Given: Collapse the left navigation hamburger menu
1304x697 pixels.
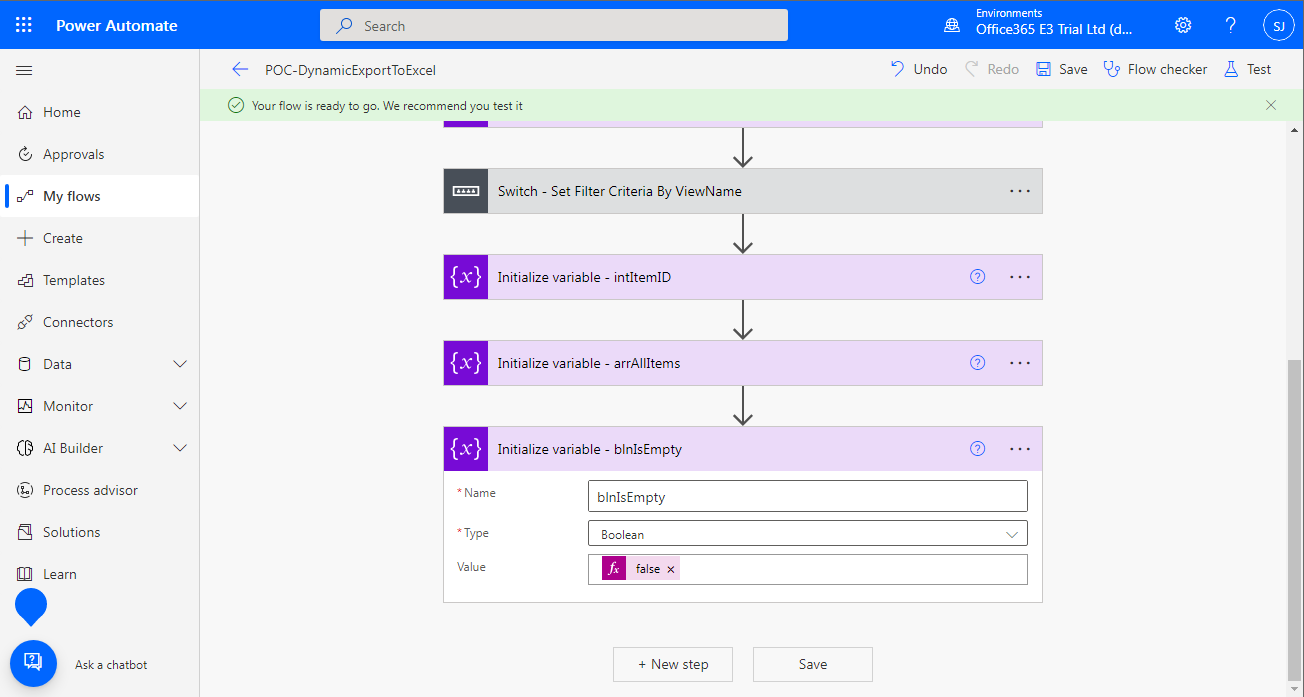Looking at the screenshot, I should click(x=25, y=70).
